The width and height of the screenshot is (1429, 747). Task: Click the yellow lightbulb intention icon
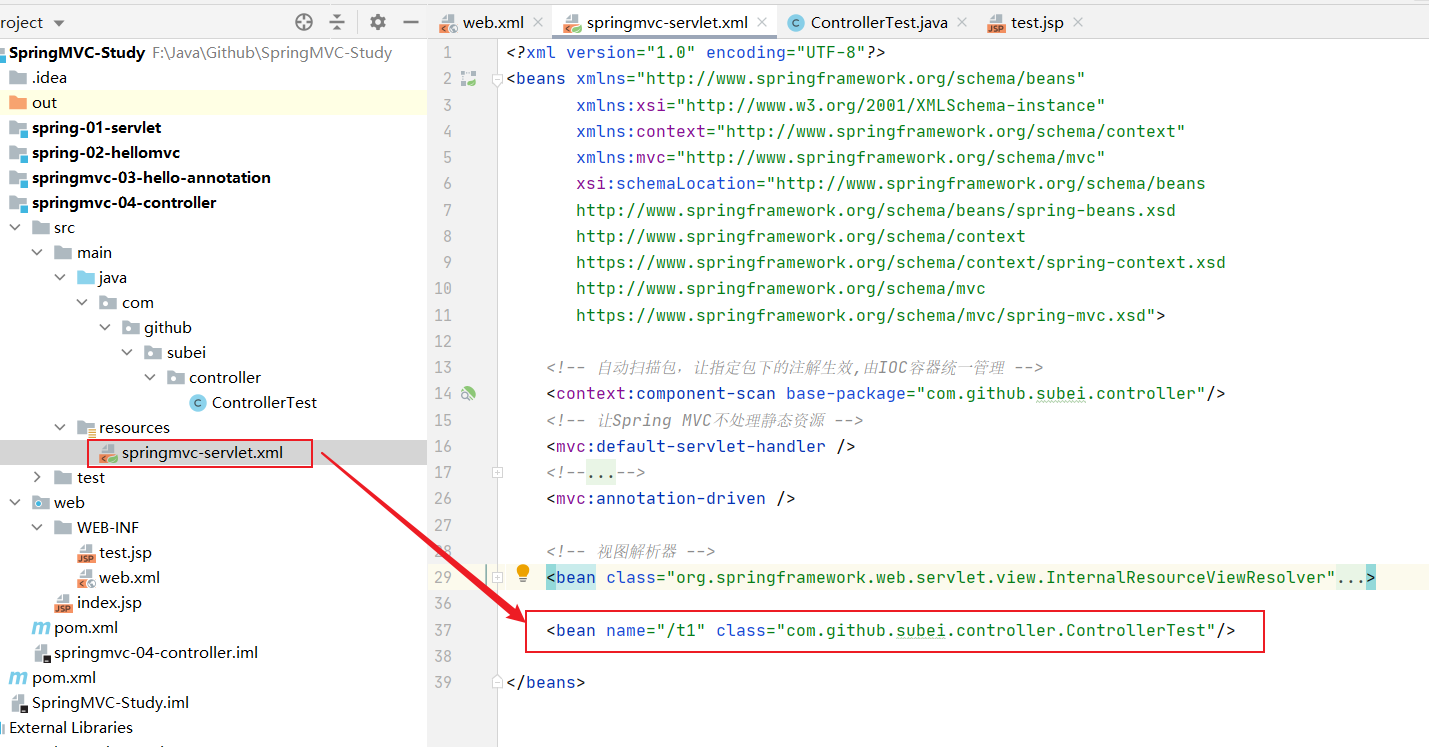pyautogui.click(x=522, y=573)
